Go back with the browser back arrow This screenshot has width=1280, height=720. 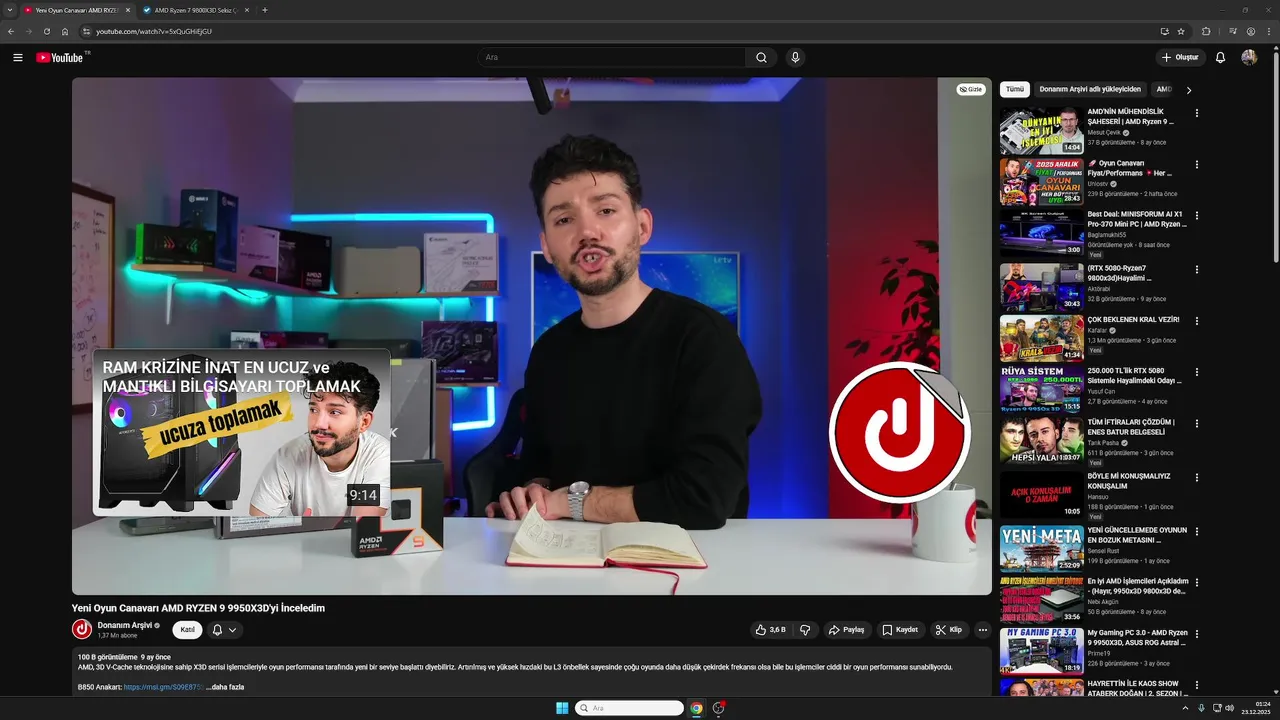pyautogui.click(x=11, y=31)
